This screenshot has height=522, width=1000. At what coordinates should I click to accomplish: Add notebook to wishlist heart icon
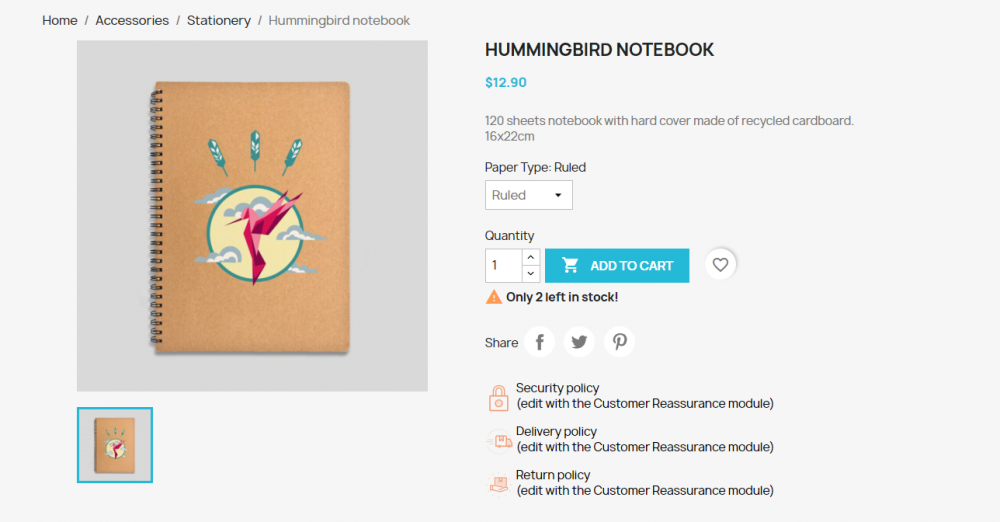(720, 264)
